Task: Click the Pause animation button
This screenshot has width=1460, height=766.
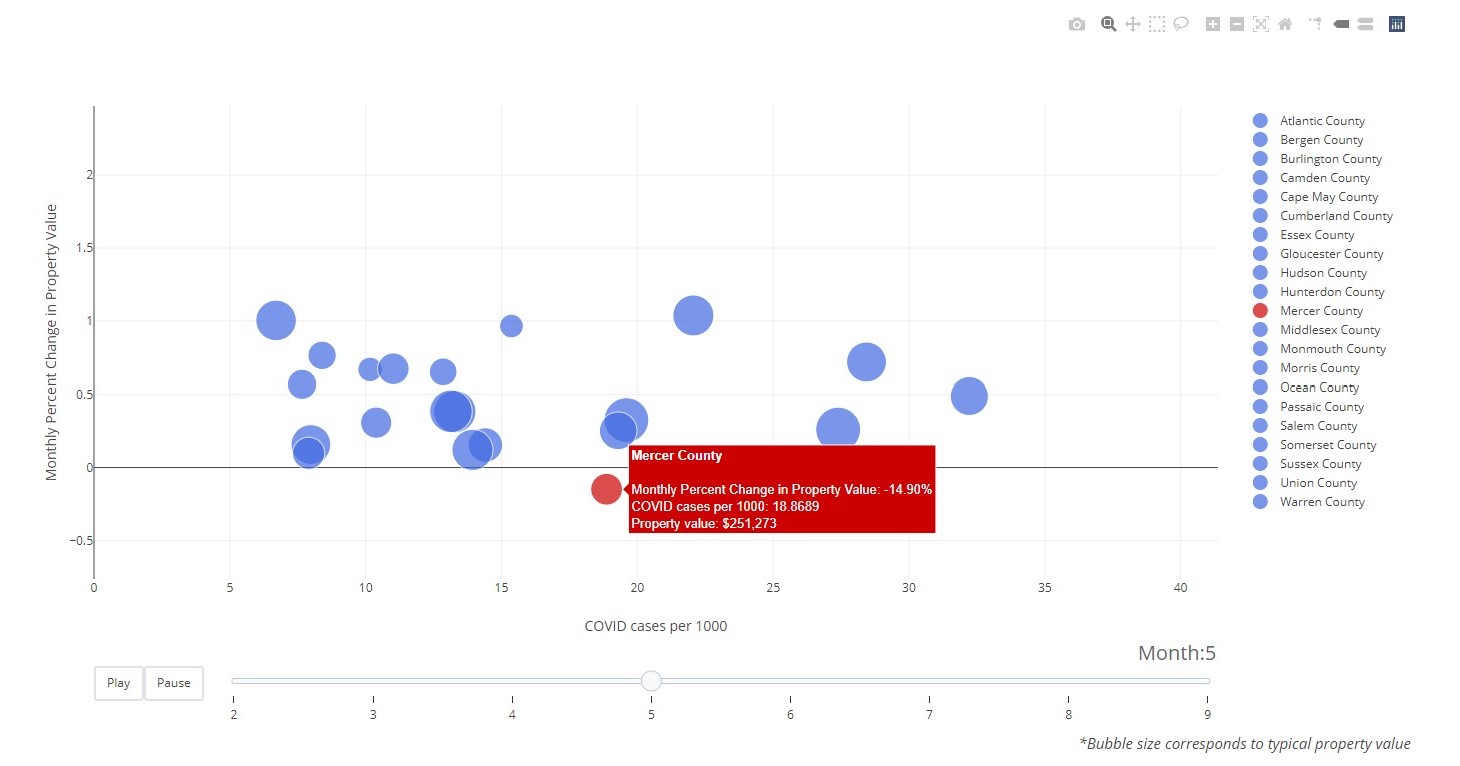Action: point(174,683)
